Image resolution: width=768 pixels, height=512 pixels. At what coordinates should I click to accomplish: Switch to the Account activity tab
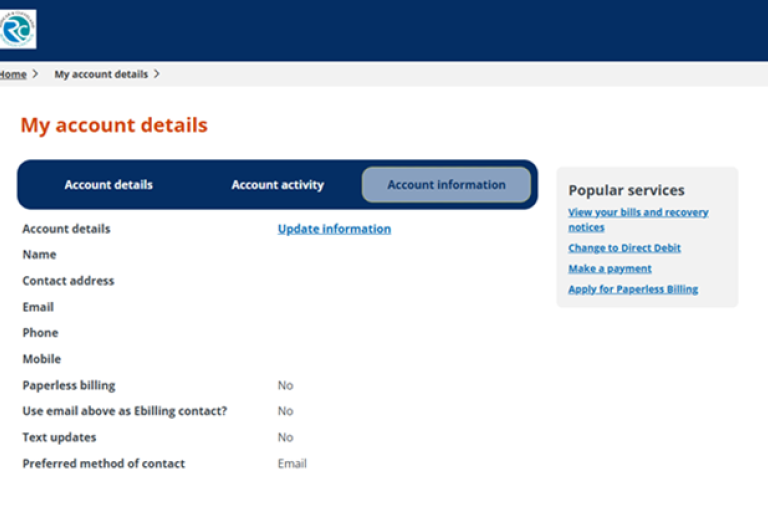[278, 185]
